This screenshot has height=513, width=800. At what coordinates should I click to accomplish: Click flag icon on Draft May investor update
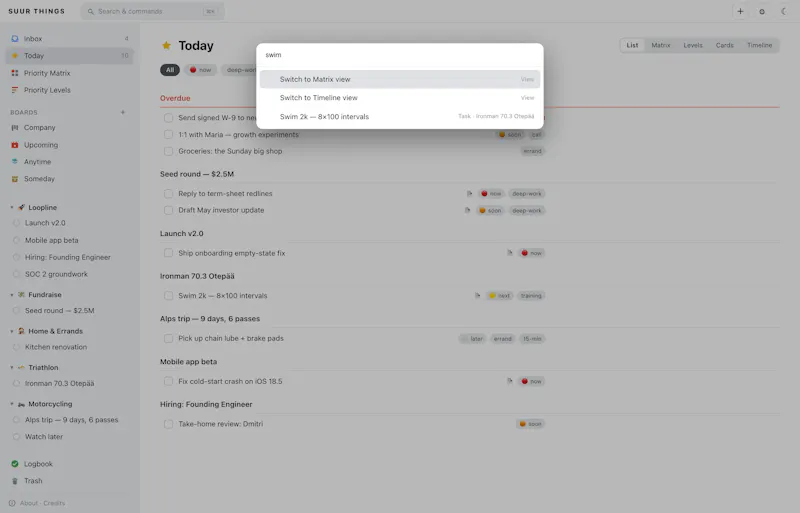point(467,210)
